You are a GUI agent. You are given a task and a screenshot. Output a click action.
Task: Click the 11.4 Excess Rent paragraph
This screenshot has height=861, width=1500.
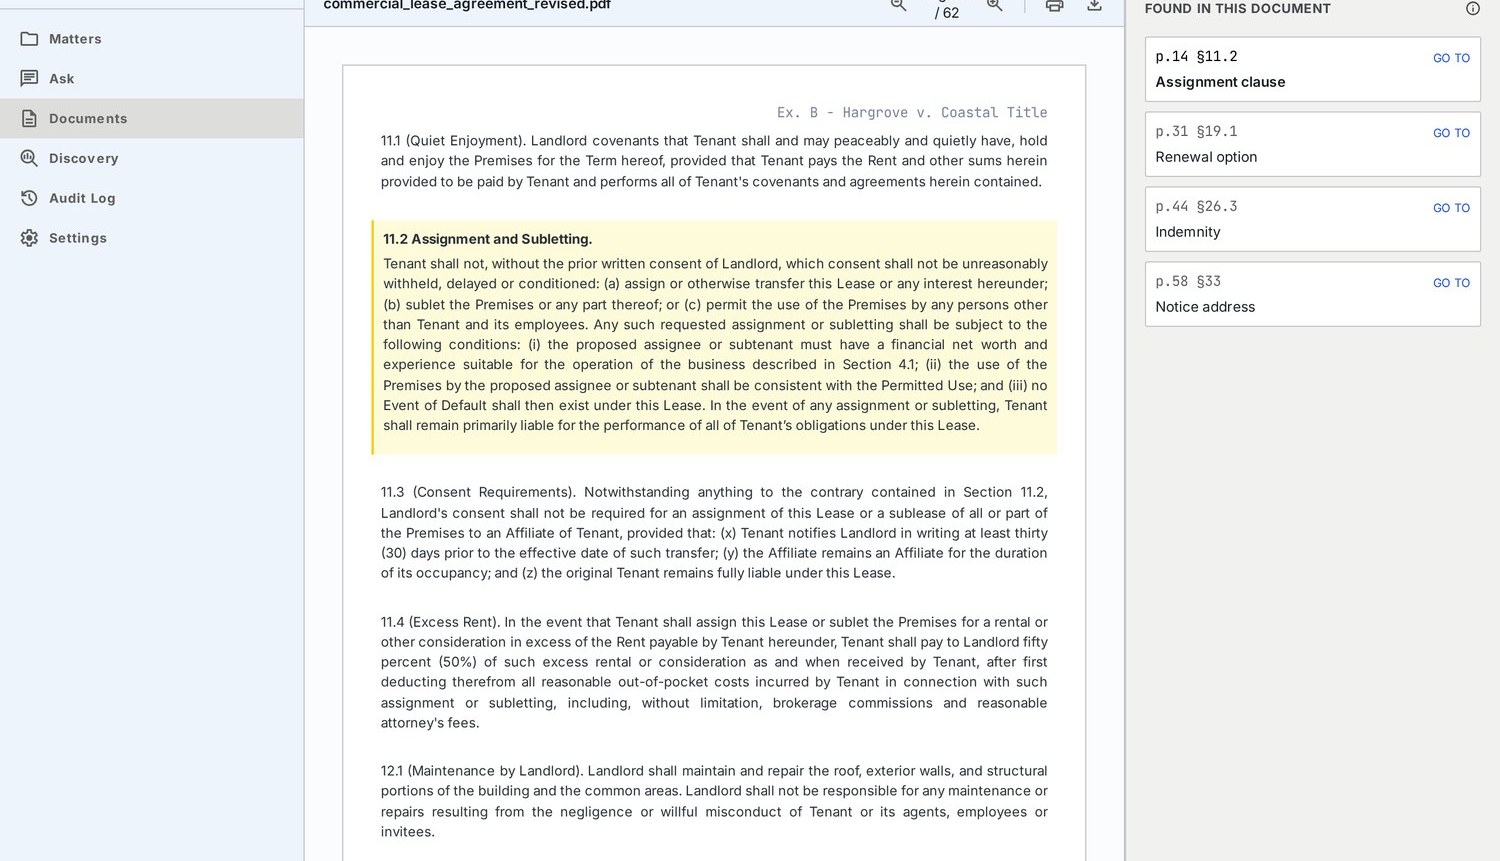point(714,672)
